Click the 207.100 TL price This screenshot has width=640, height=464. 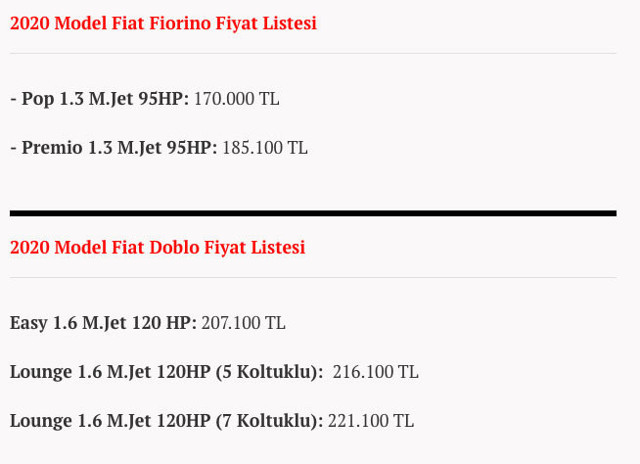pyautogui.click(x=243, y=323)
